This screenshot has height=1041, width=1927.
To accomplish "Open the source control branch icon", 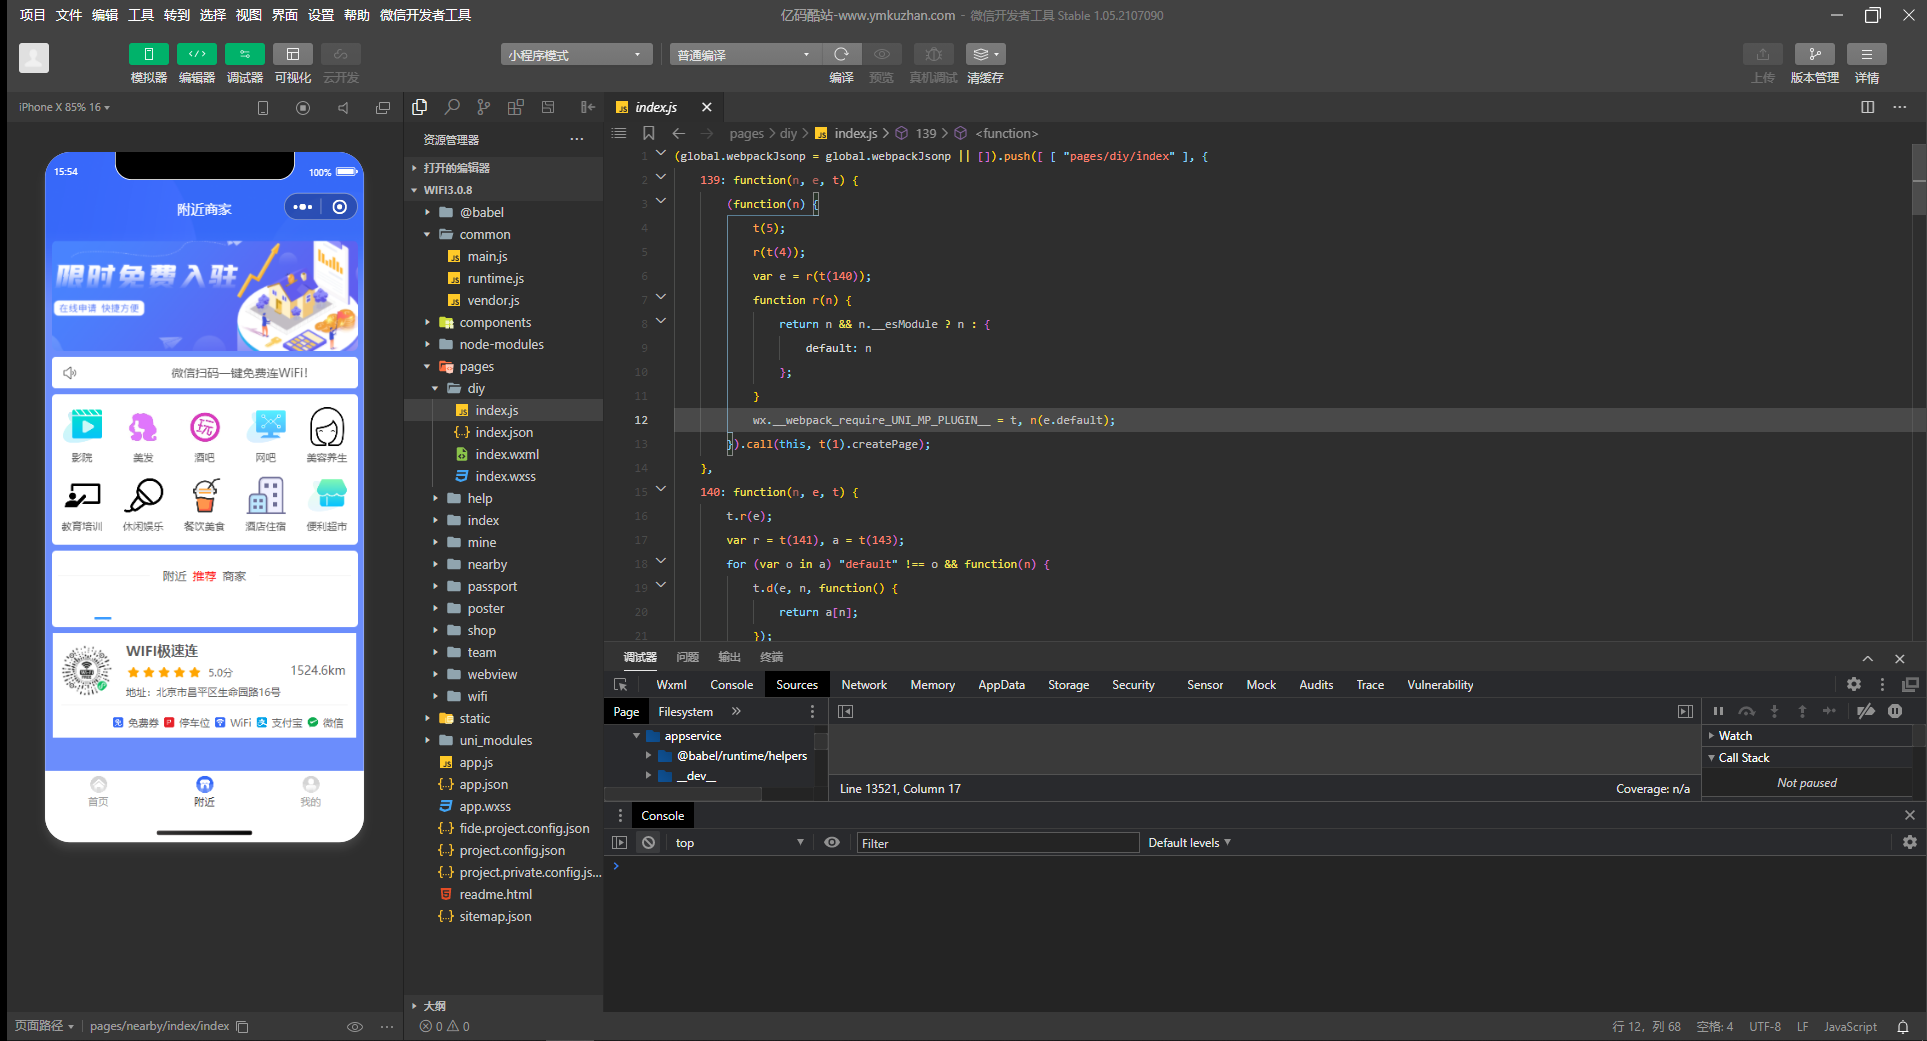I will [x=484, y=107].
